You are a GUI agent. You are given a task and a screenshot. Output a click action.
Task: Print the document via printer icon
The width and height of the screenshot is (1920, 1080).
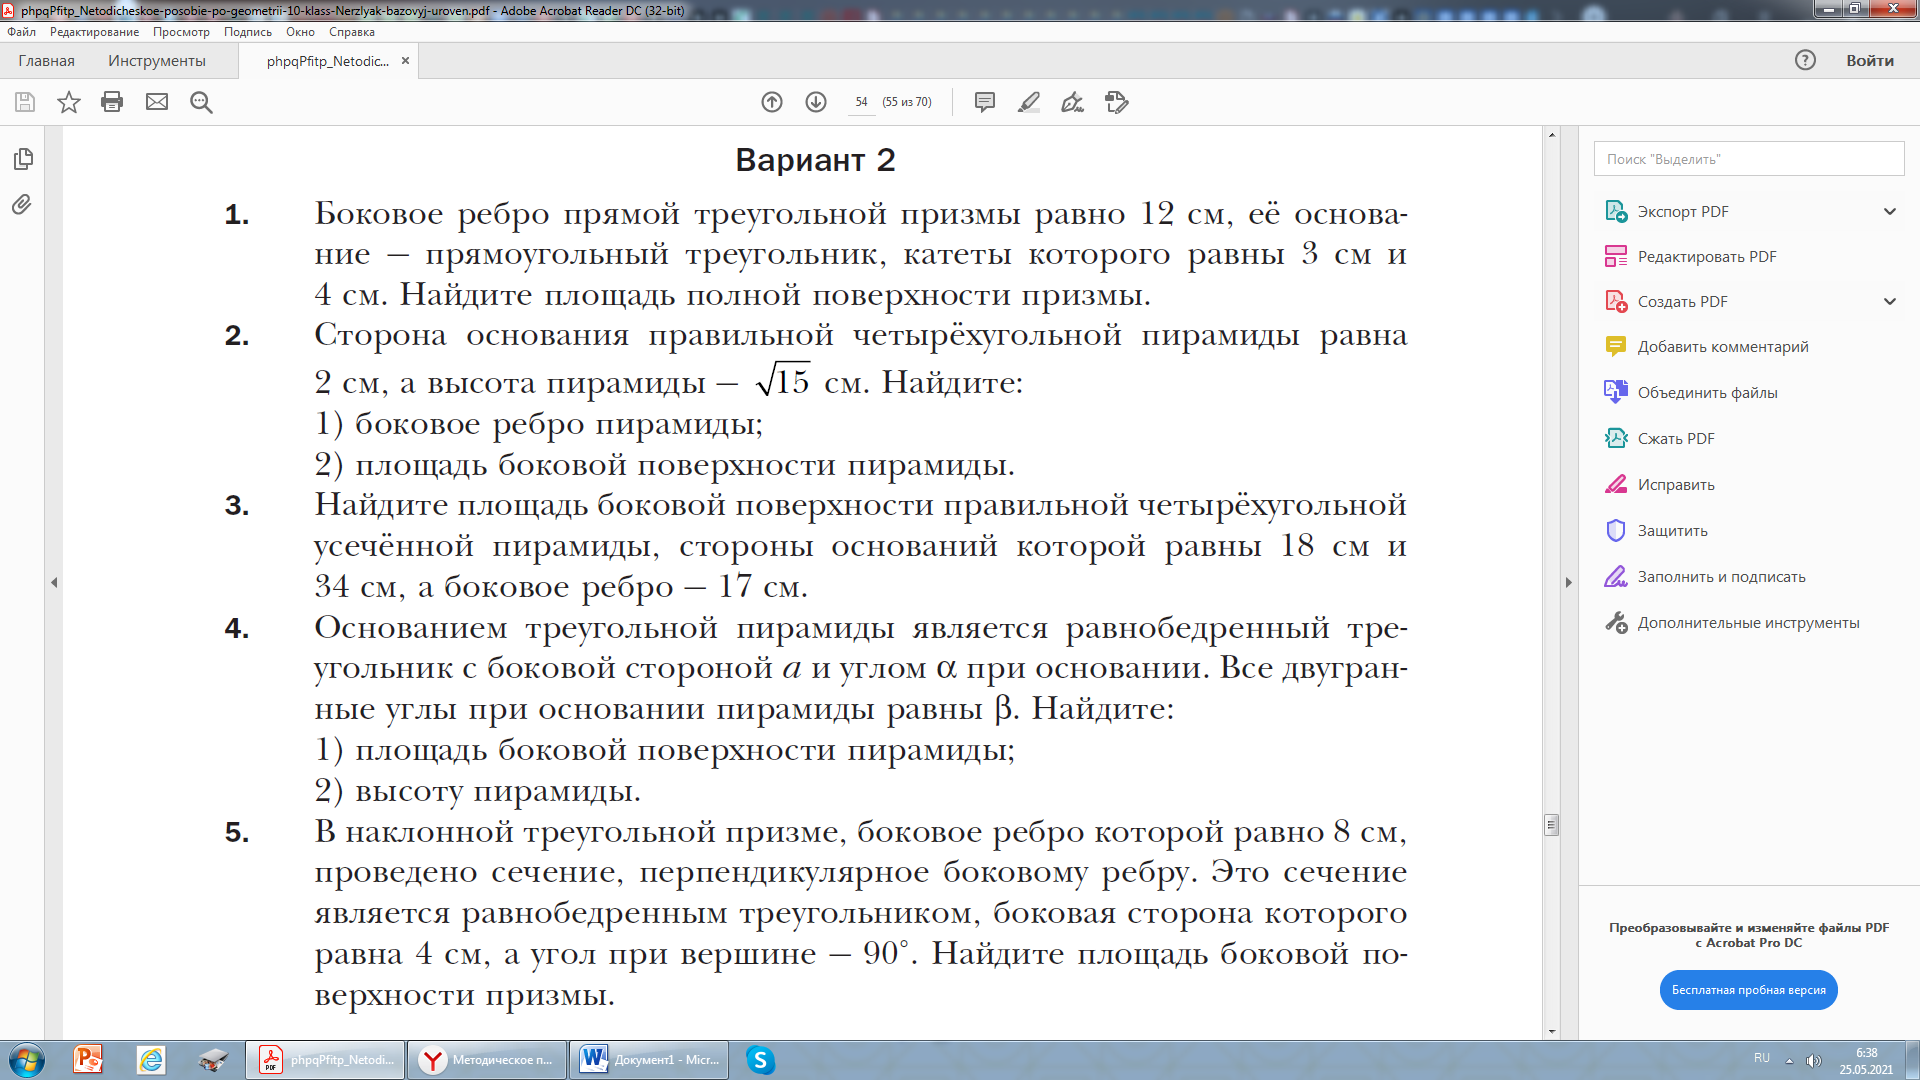pyautogui.click(x=112, y=102)
